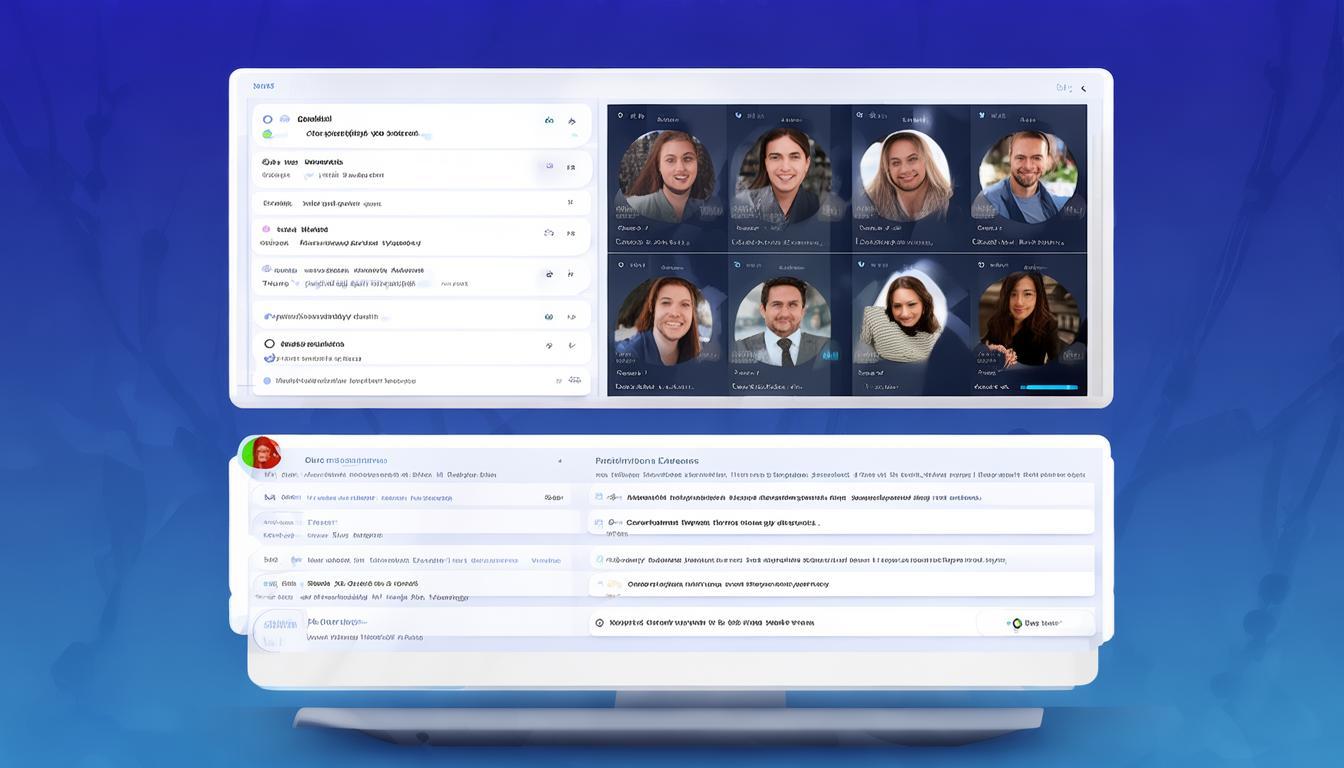The image size is (1344, 768).
Task: Click the pink dot marker in the fourth list row
Action: tap(266, 229)
